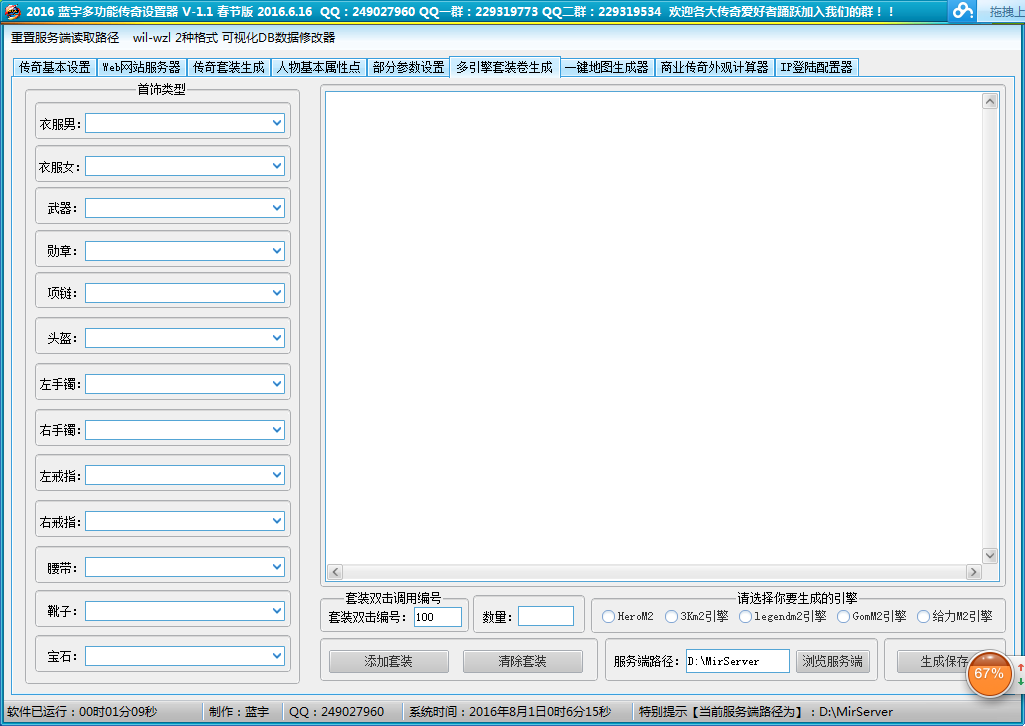The width and height of the screenshot is (1025, 726).
Task: Click the scroll up arrow of text area
Action: (x=990, y=101)
